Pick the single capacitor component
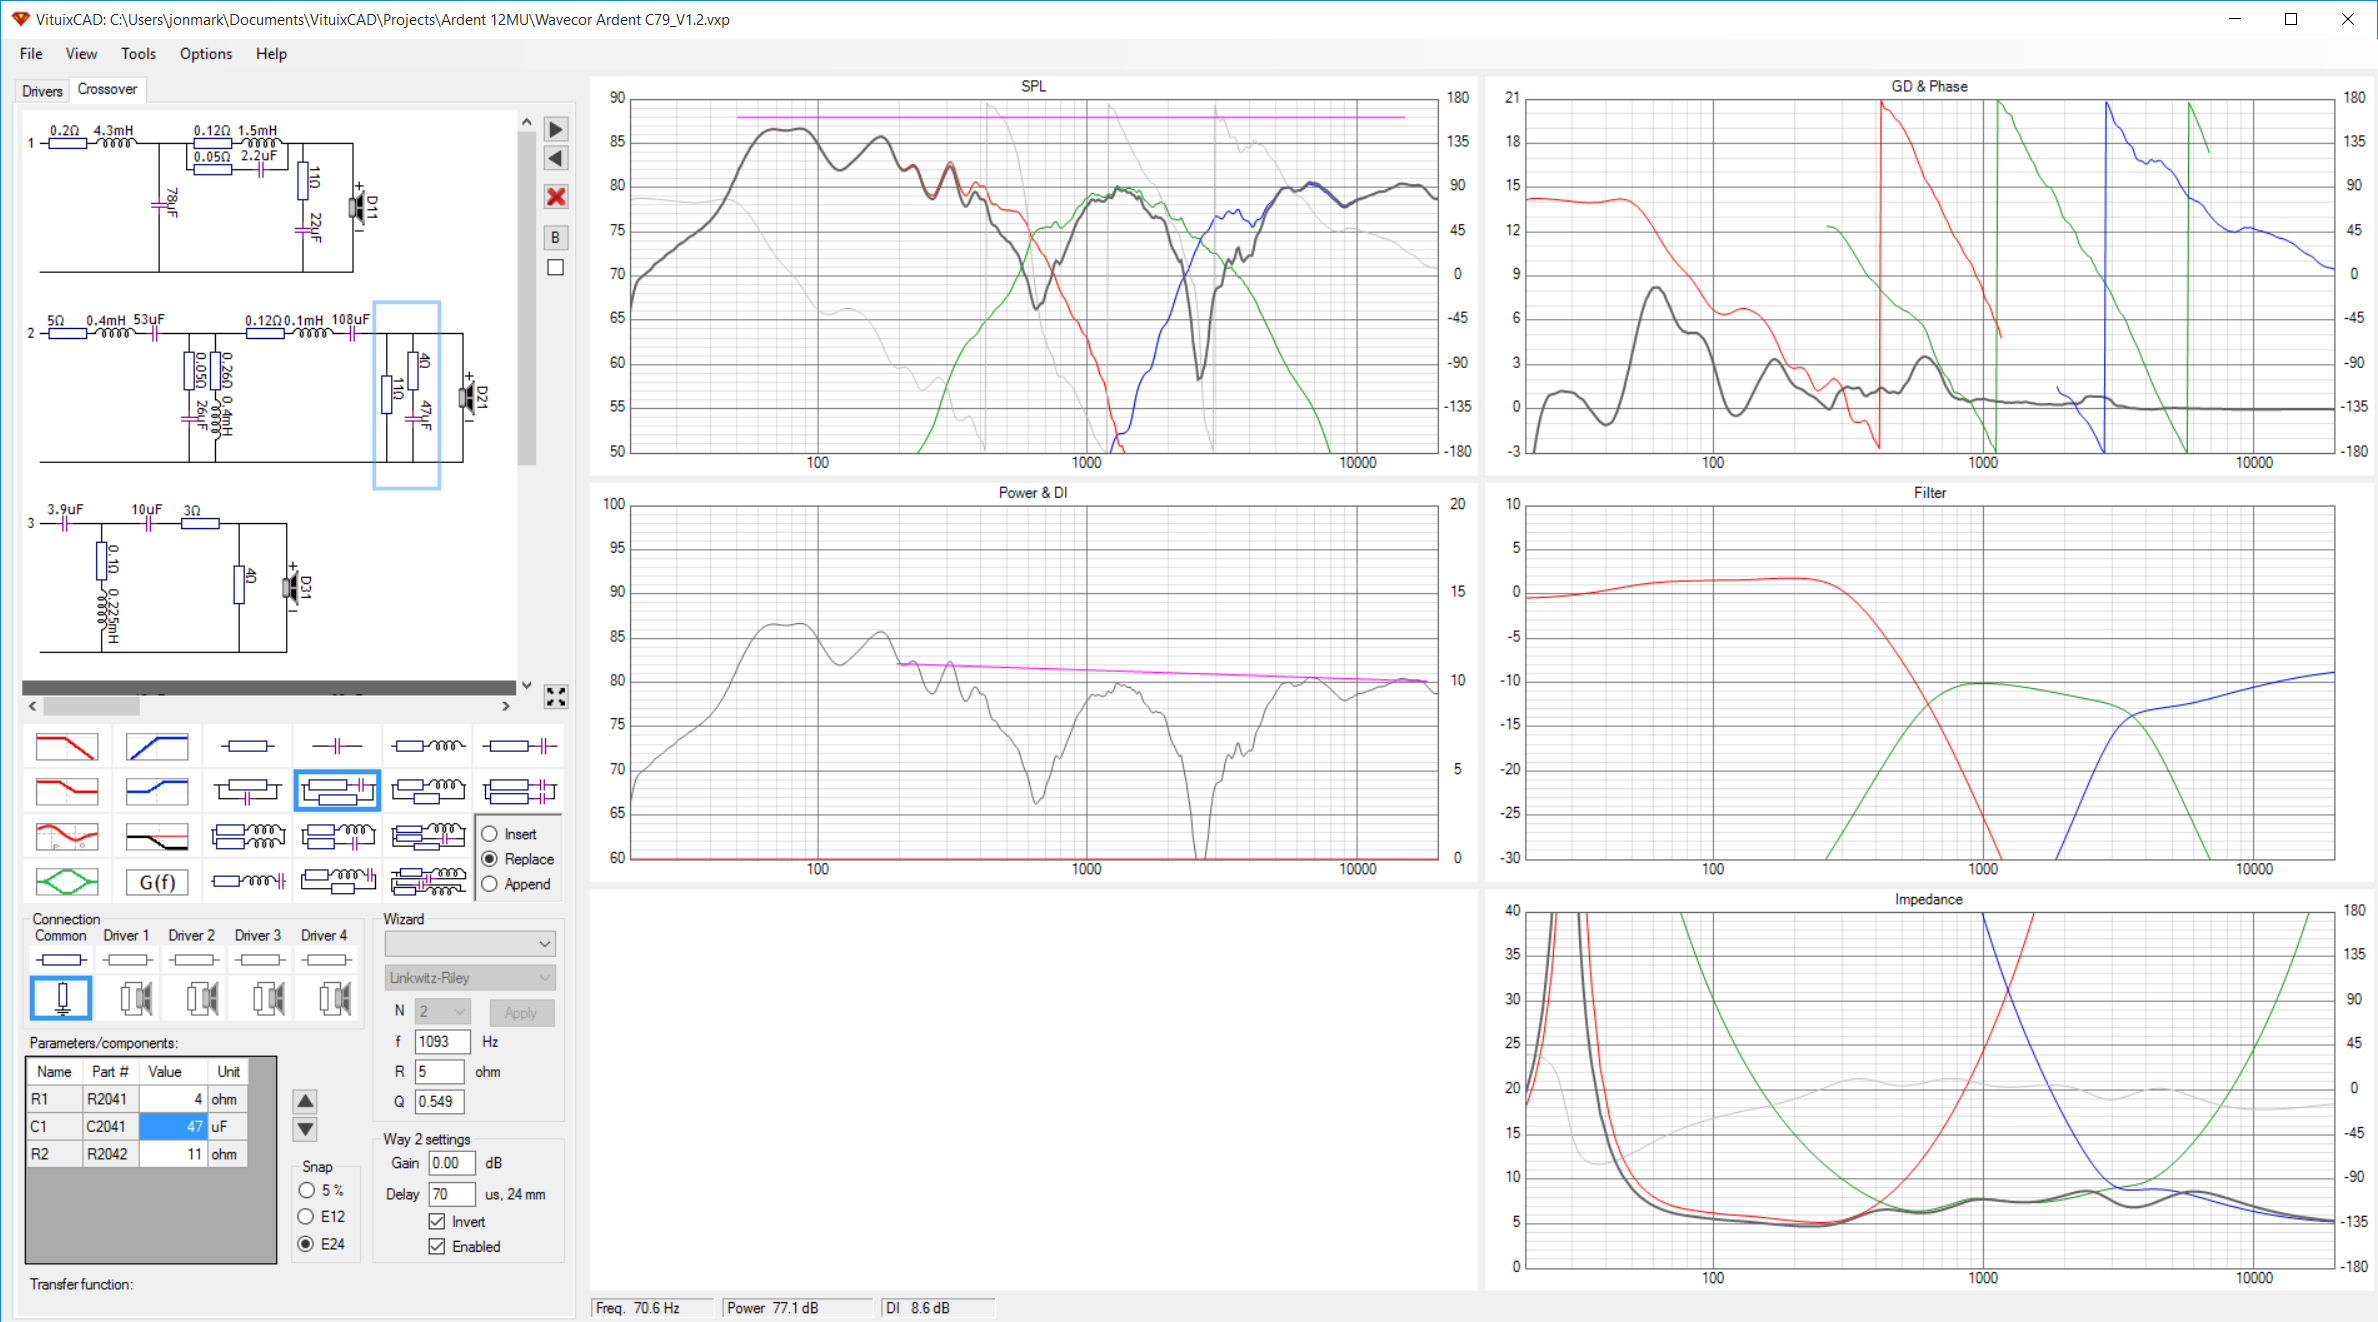2378x1322 pixels. (x=337, y=746)
